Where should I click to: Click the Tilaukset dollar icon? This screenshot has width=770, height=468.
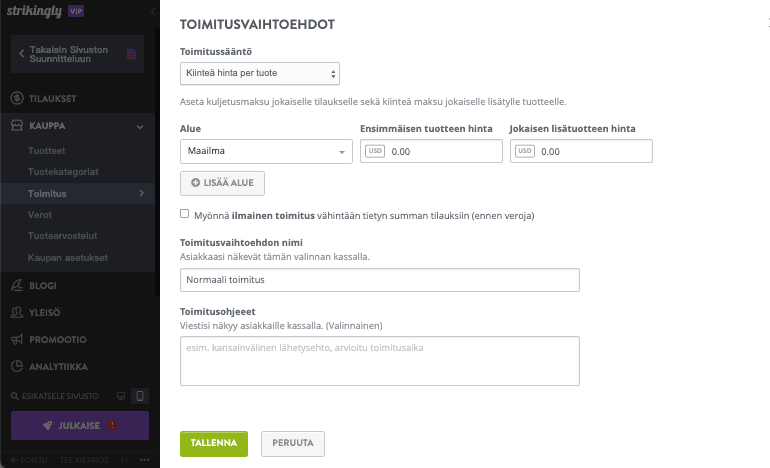17,98
